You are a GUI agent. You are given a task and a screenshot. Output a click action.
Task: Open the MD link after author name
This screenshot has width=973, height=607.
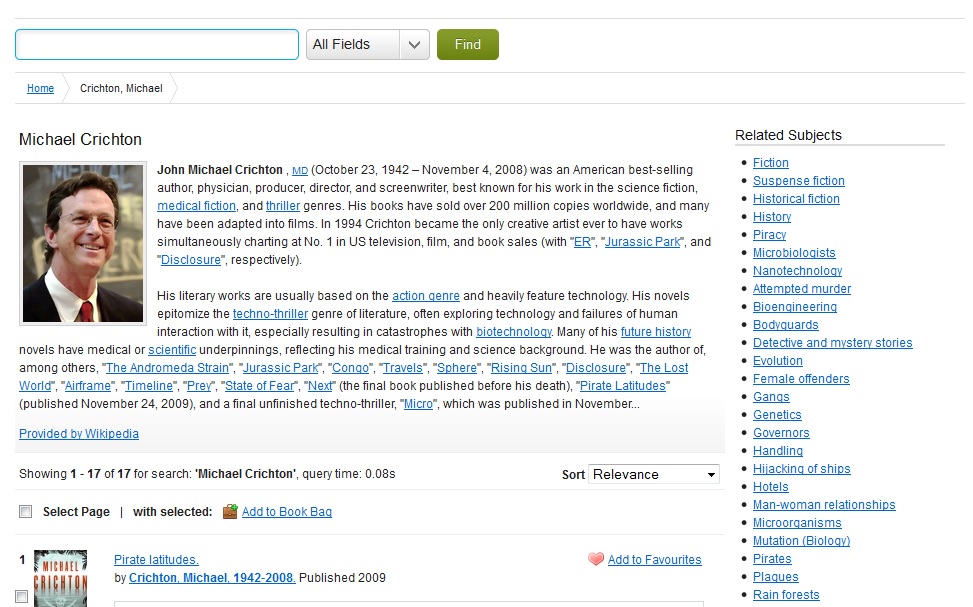tap(300, 171)
